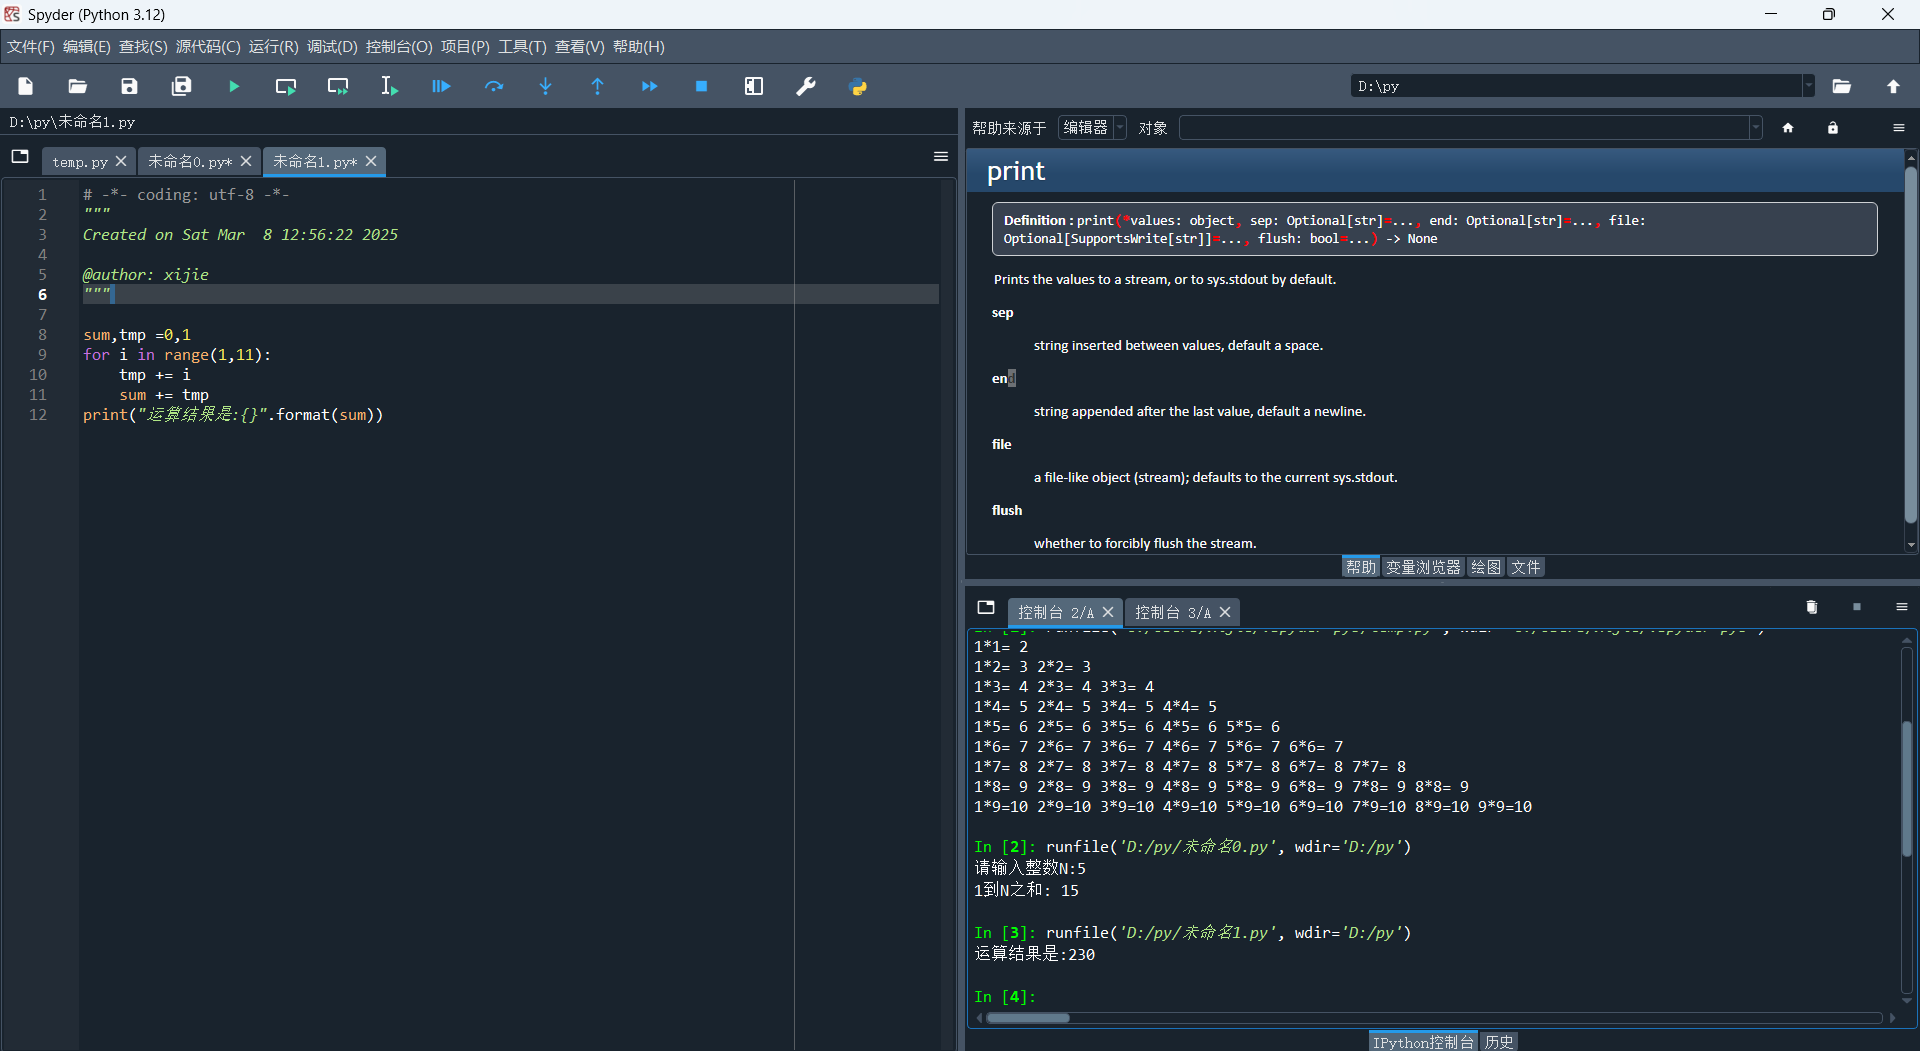Open the PYTHONPATH manager Python icon

point(858,87)
